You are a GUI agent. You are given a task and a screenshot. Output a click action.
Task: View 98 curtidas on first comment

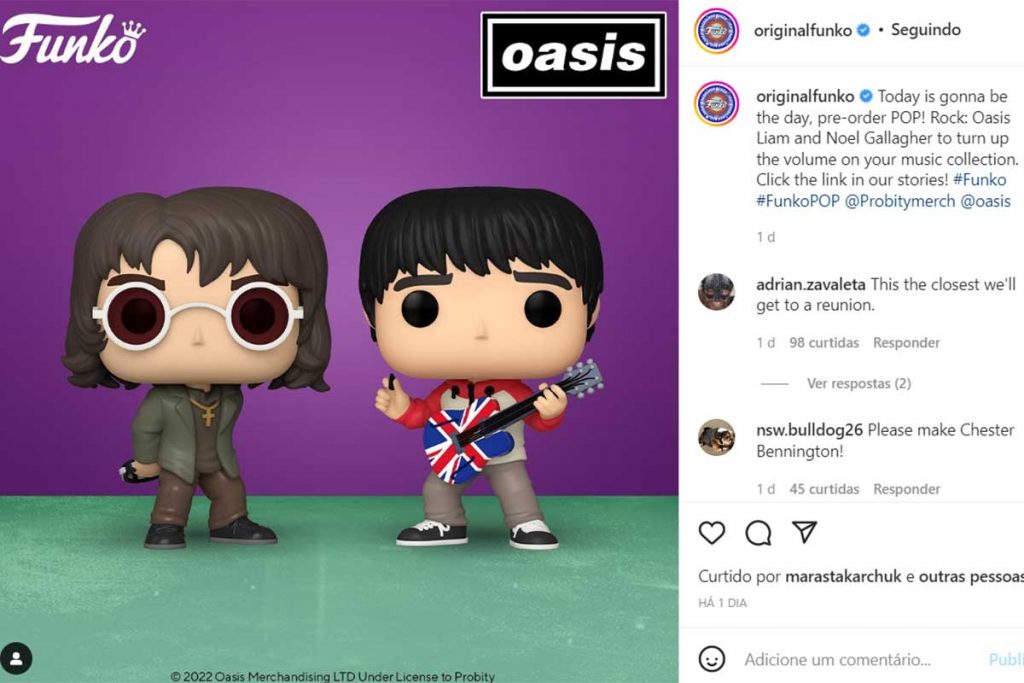coord(824,343)
